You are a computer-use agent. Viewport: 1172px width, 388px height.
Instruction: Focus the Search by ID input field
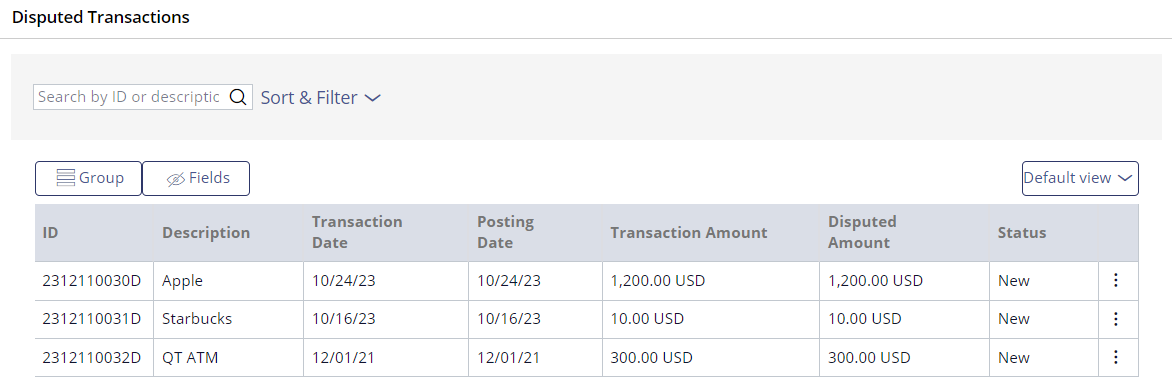[x=131, y=97]
